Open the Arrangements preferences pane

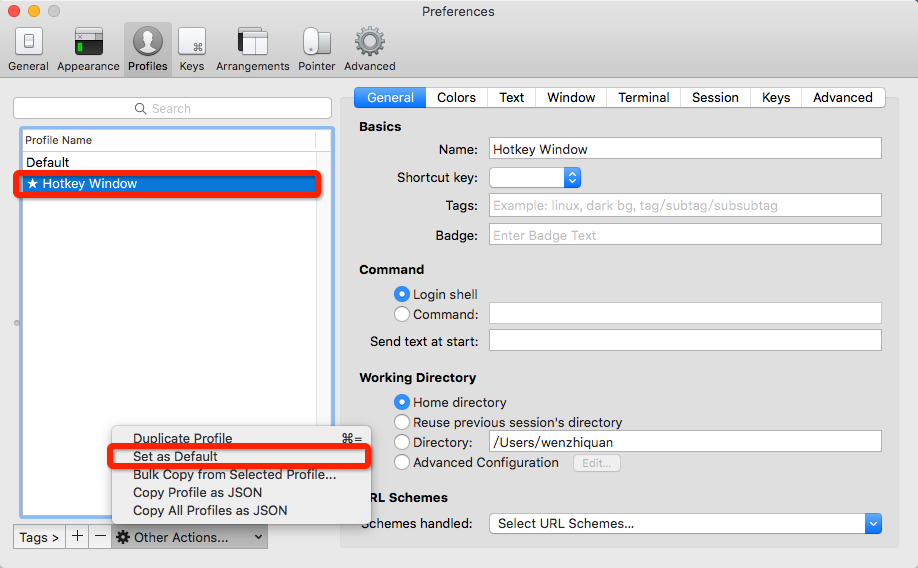[252, 49]
